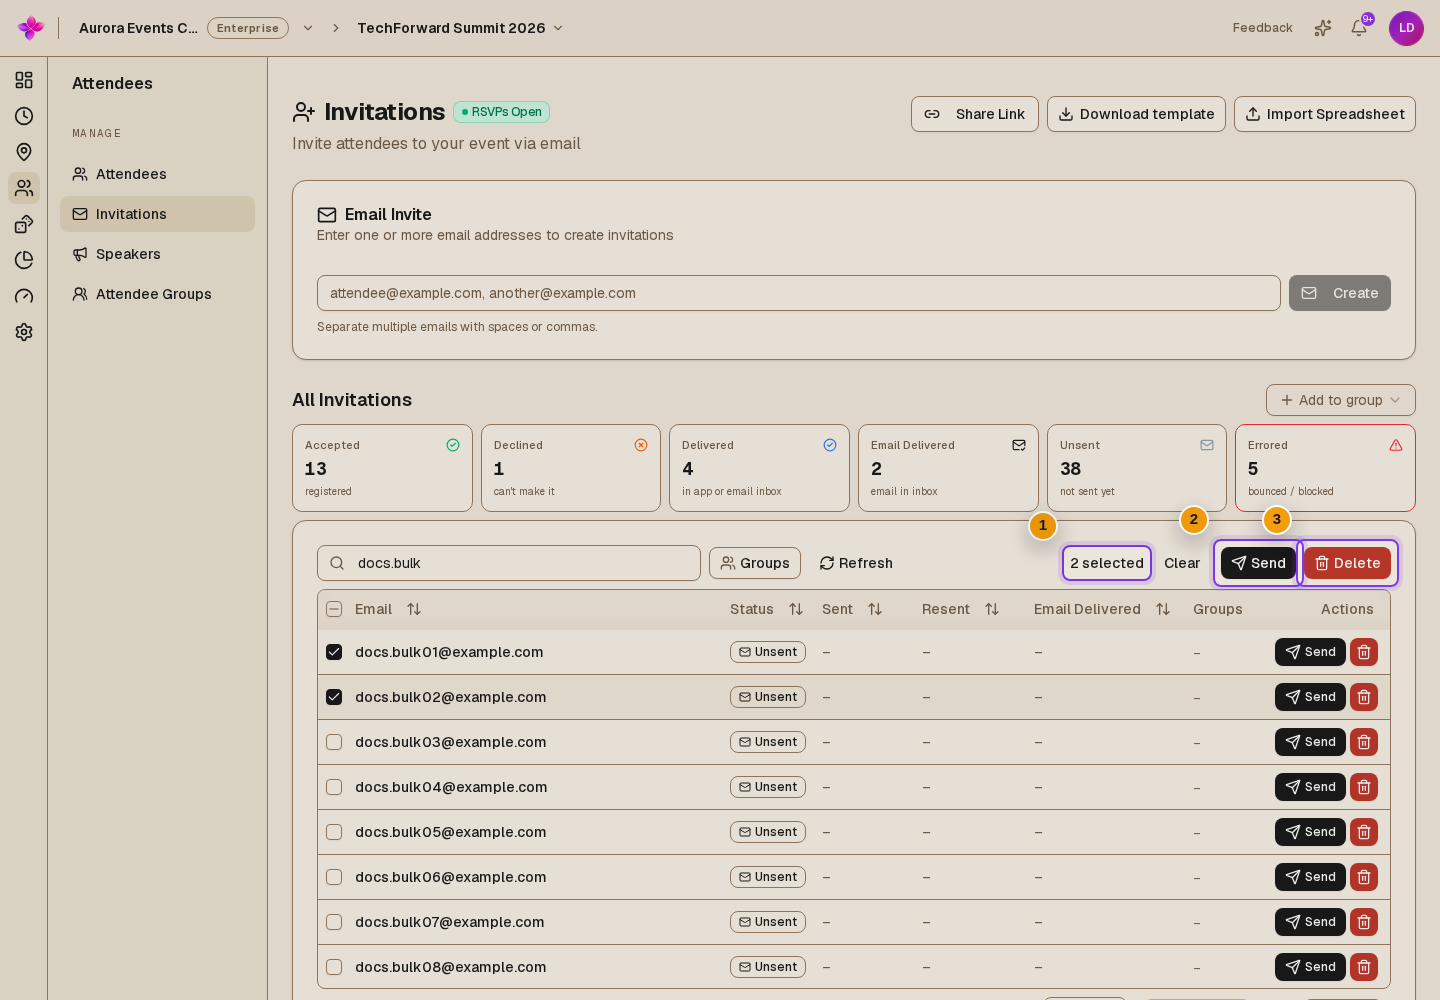
Task: Check docs.bulk05@example.com row
Action: (334, 832)
